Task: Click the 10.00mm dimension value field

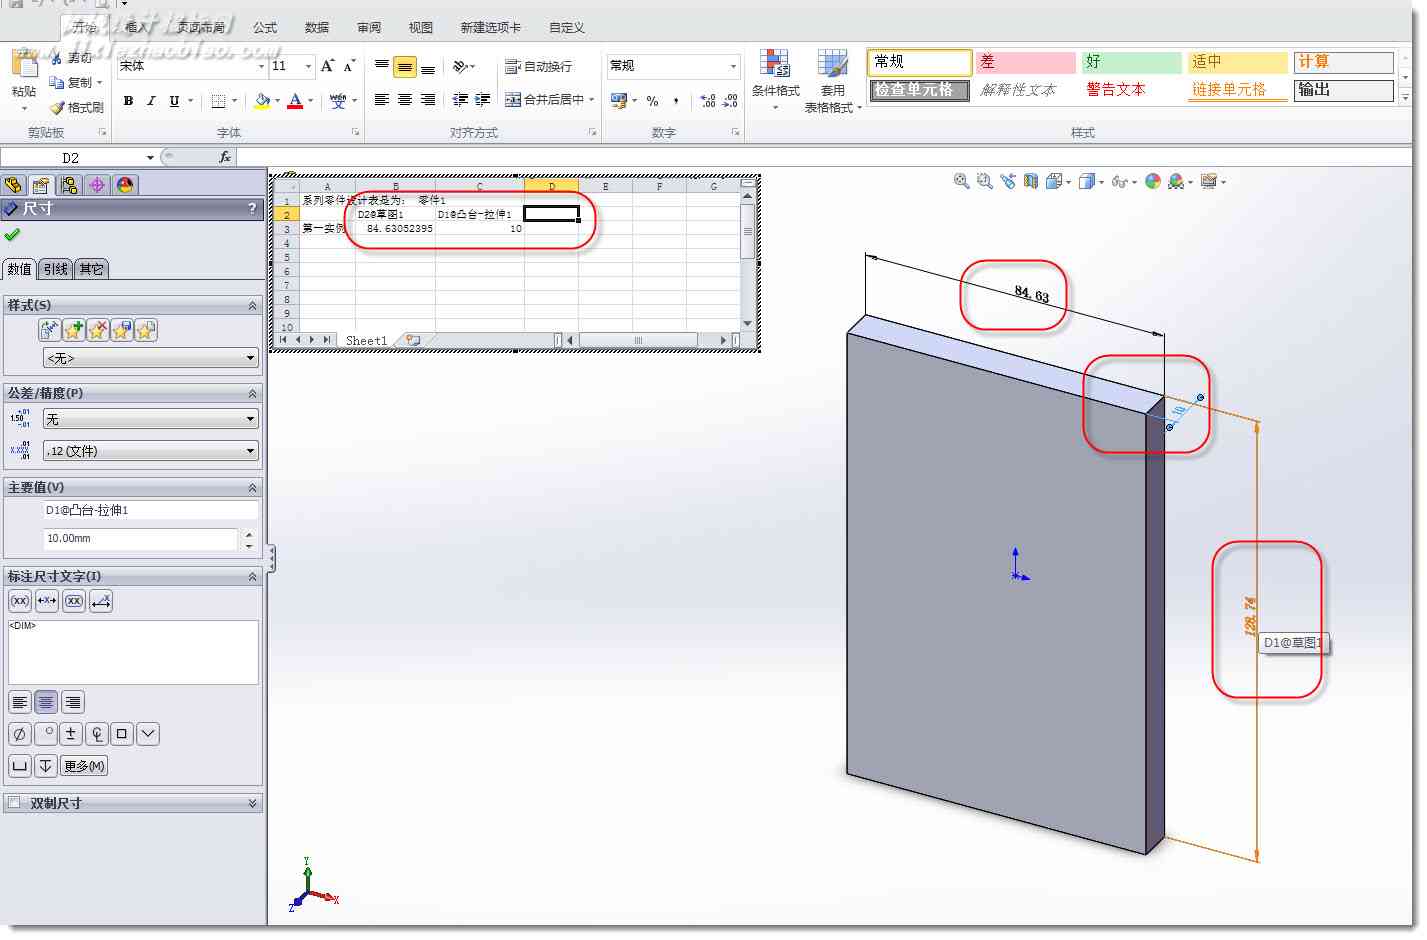Action: [x=141, y=539]
